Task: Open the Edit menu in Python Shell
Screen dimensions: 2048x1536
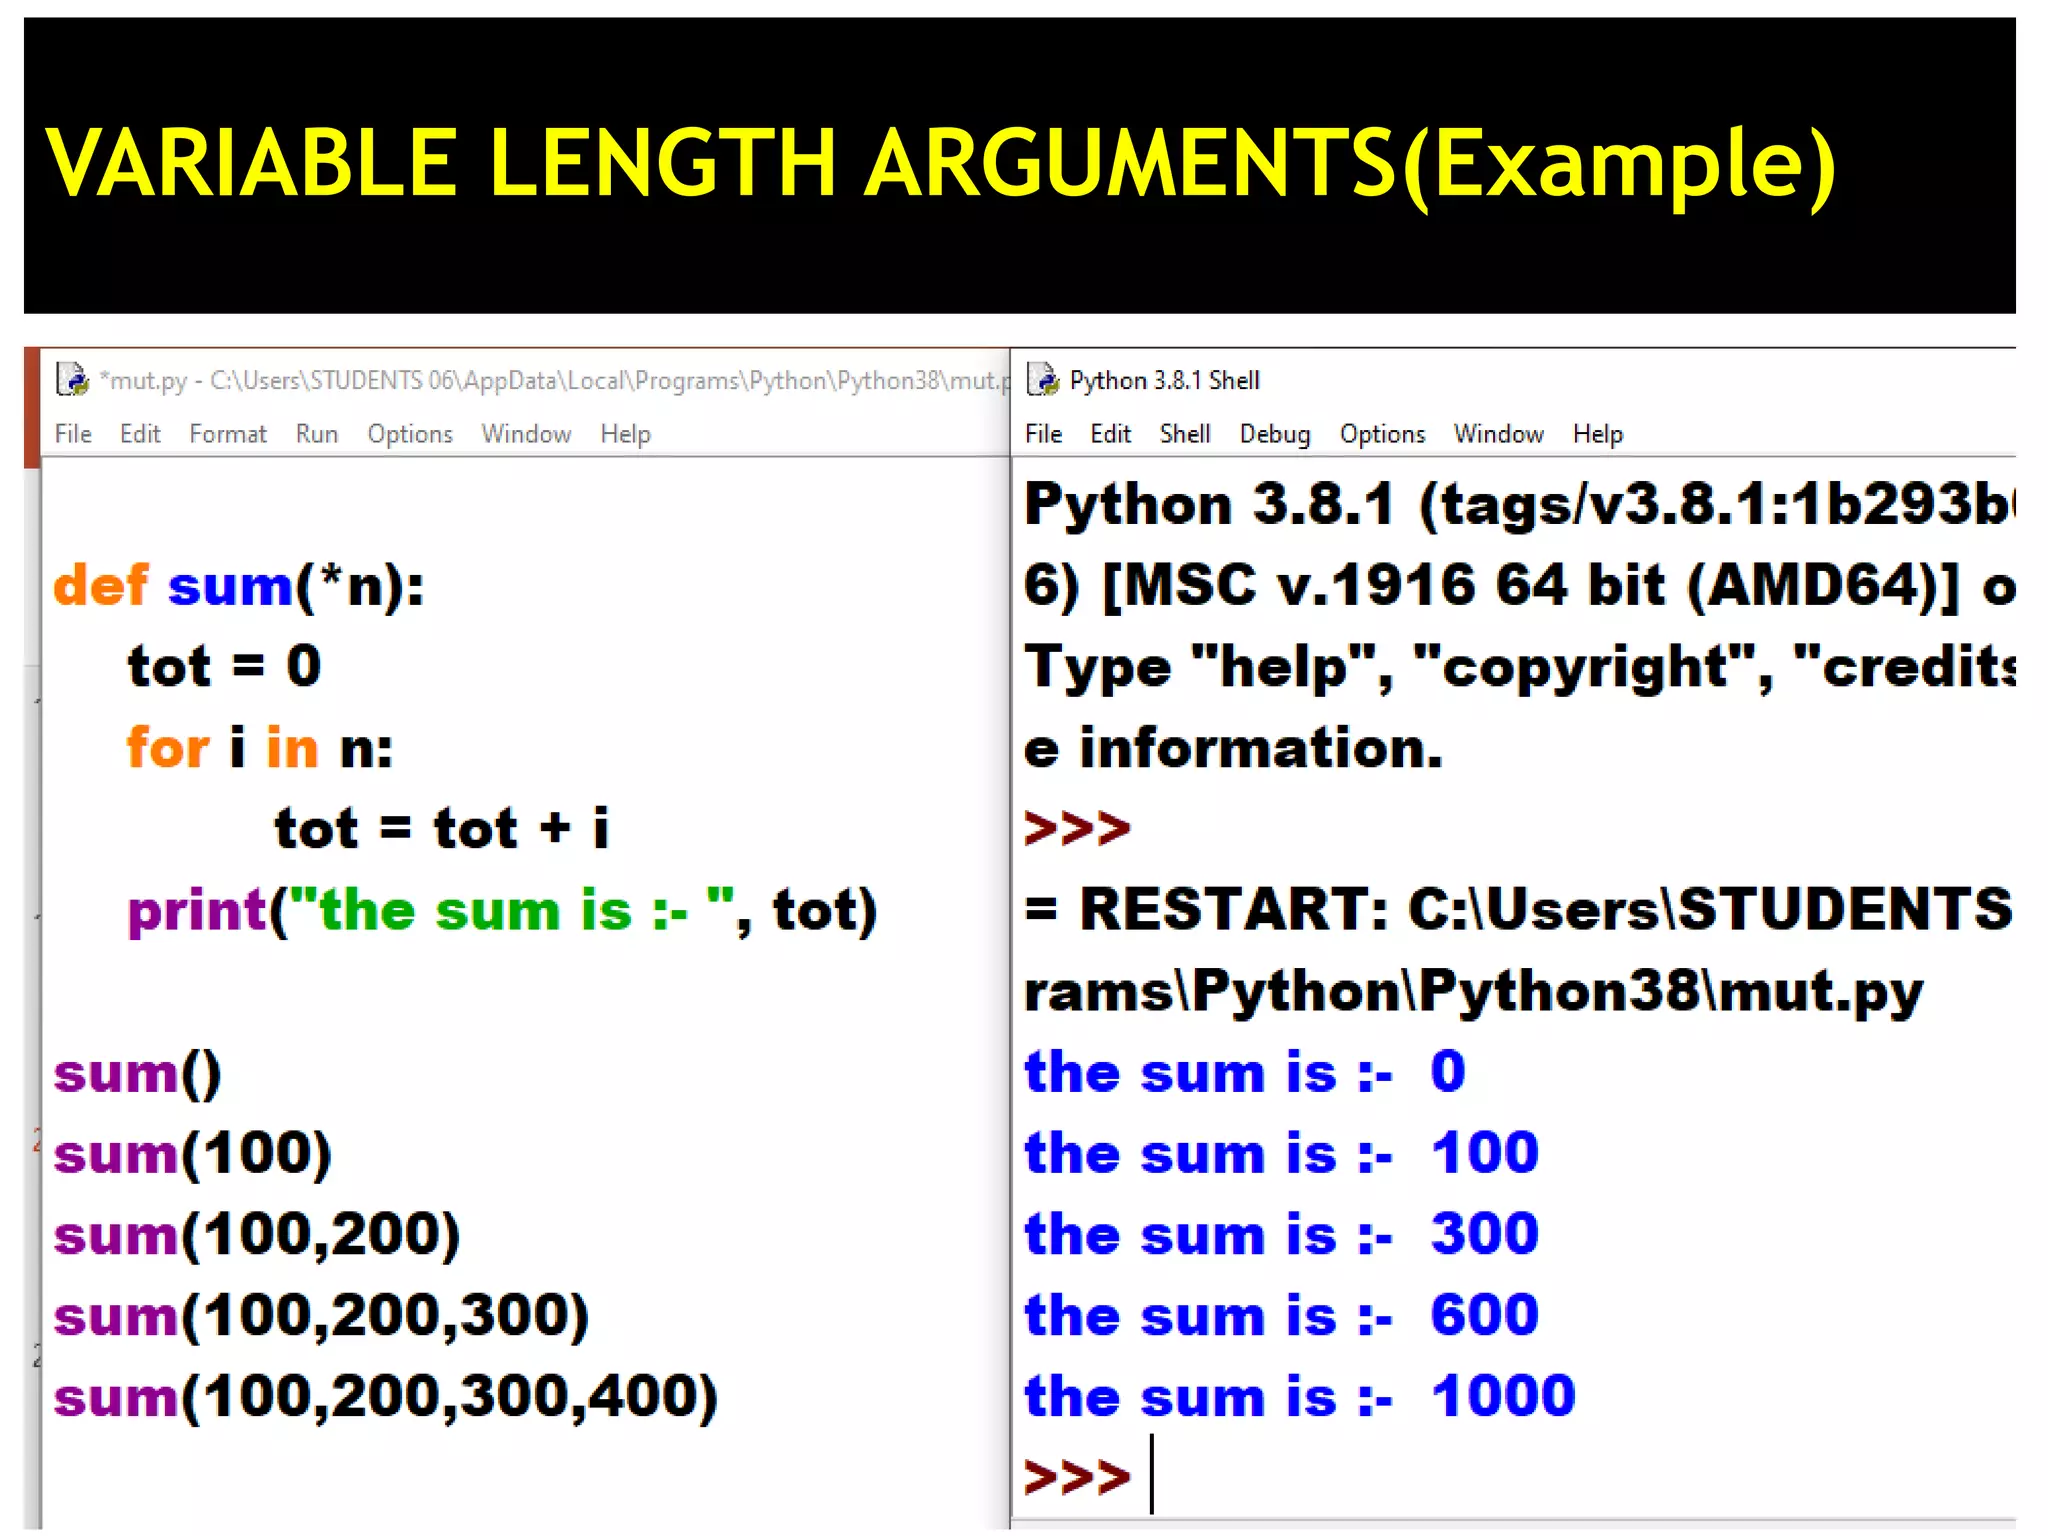Action: (1110, 434)
